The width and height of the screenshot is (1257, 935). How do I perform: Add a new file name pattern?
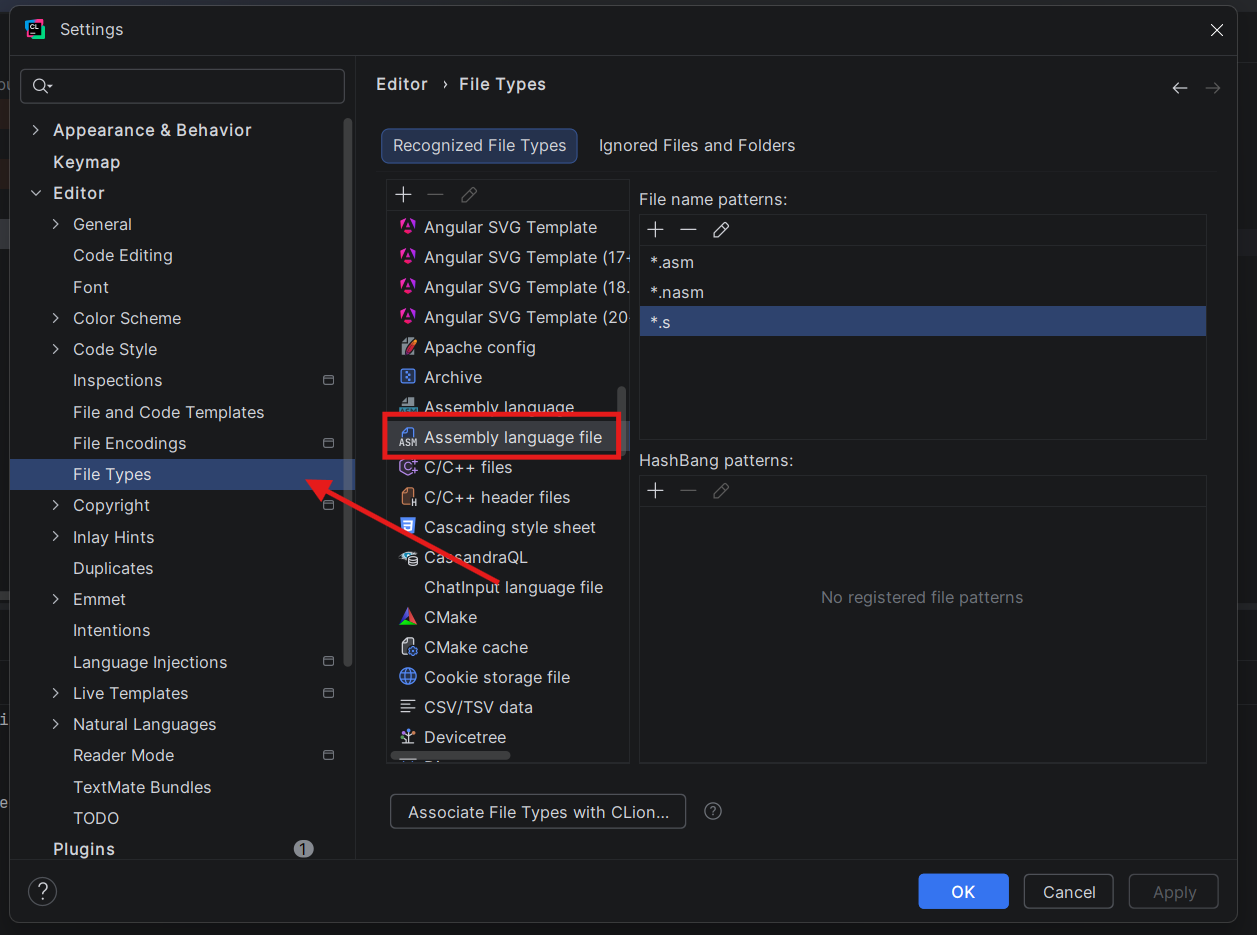655,230
